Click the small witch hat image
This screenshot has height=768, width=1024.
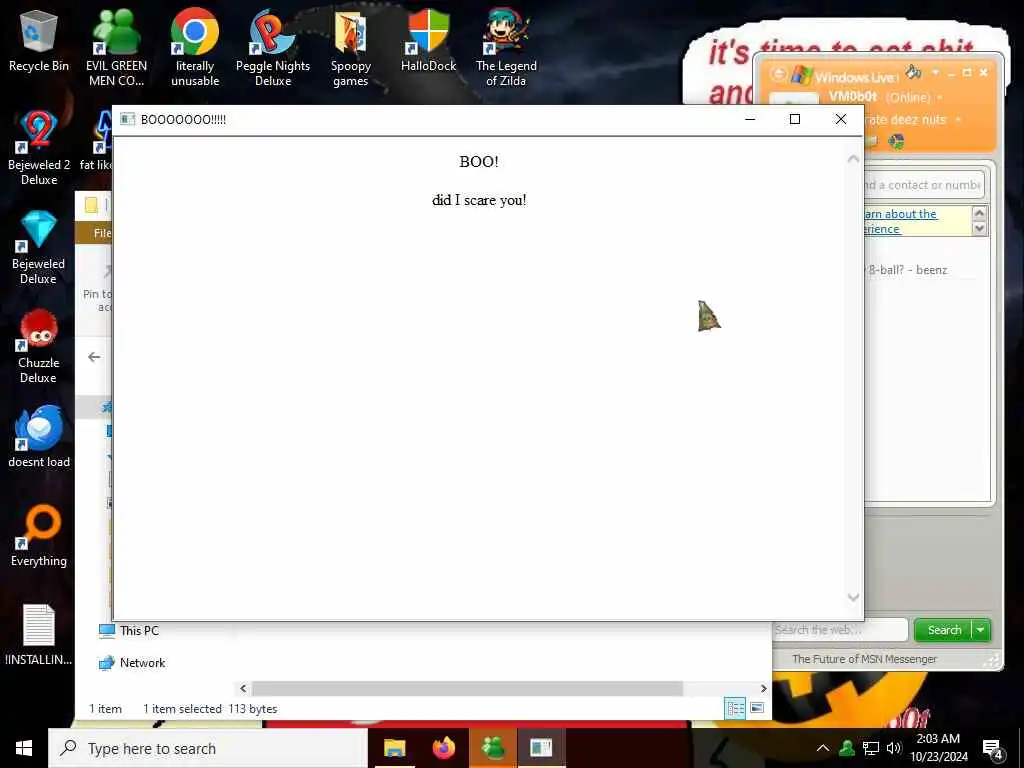pos(709,315)
